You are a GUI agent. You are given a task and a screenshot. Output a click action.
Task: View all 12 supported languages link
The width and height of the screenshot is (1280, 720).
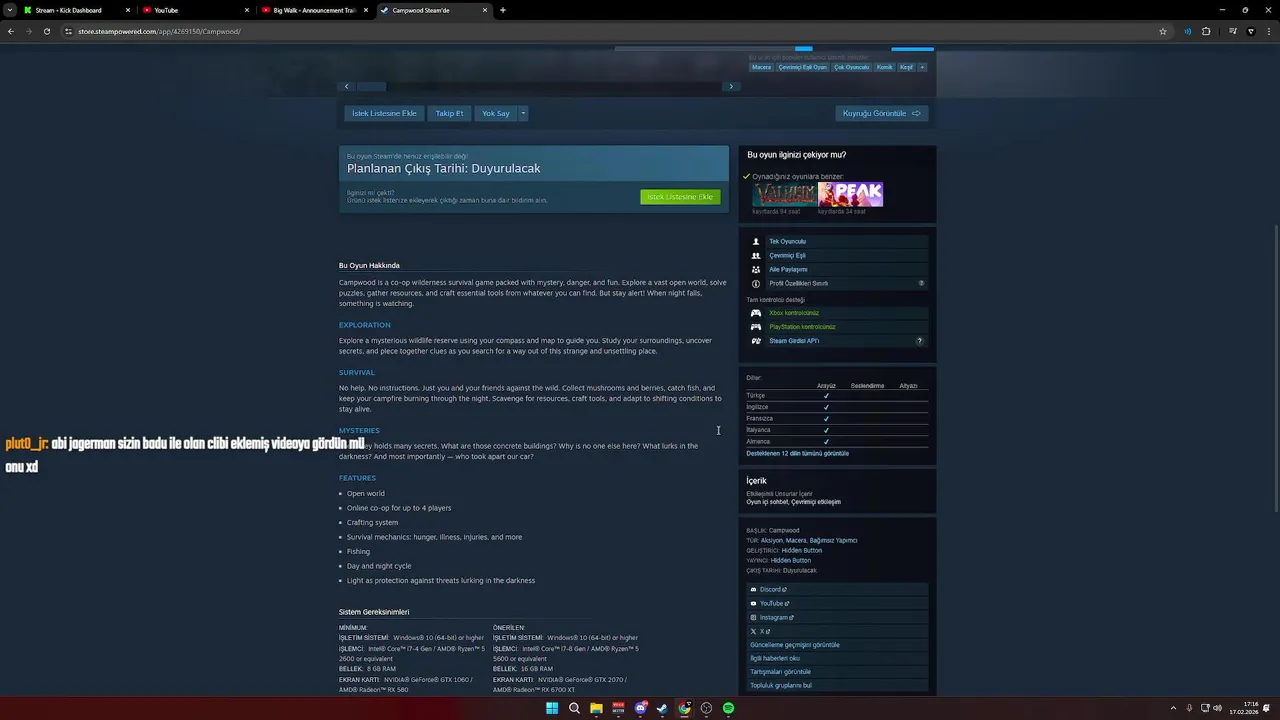pyautogui.click(x=797, y=453)
